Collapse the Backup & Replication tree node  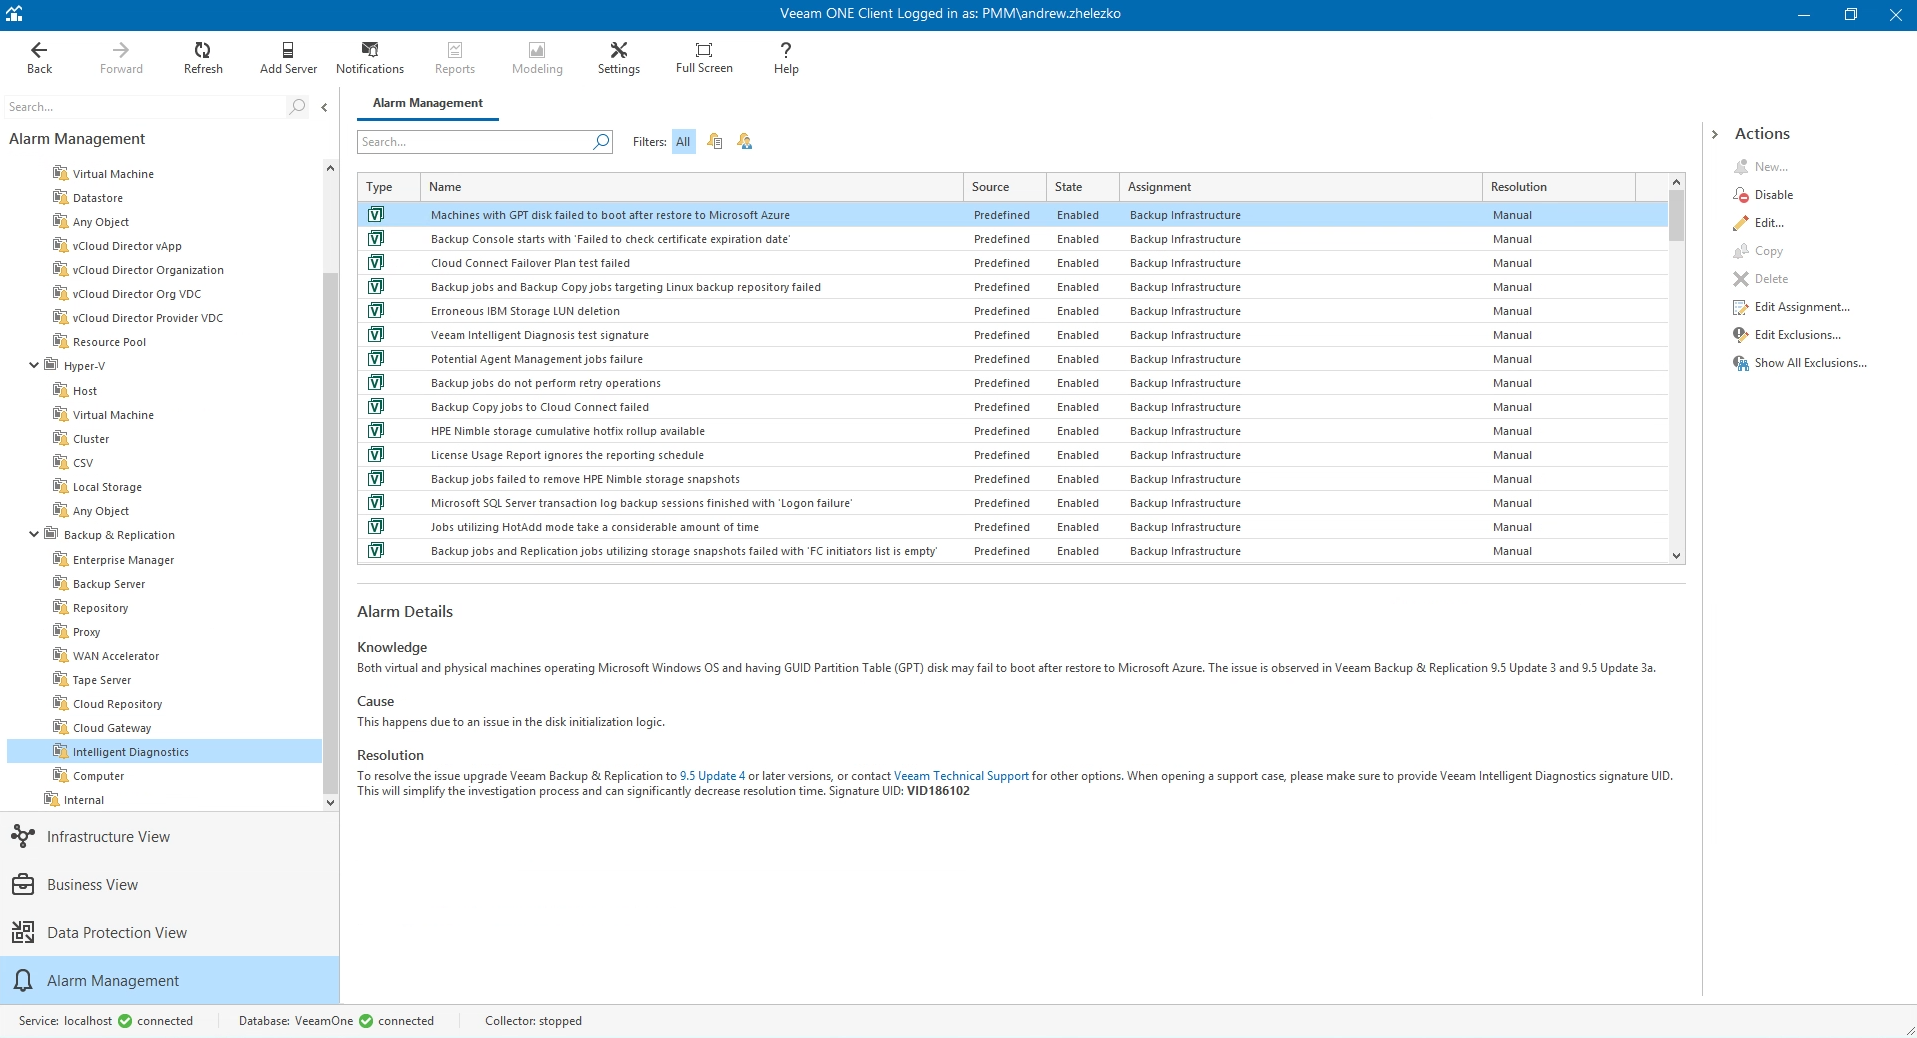[34, 535]
